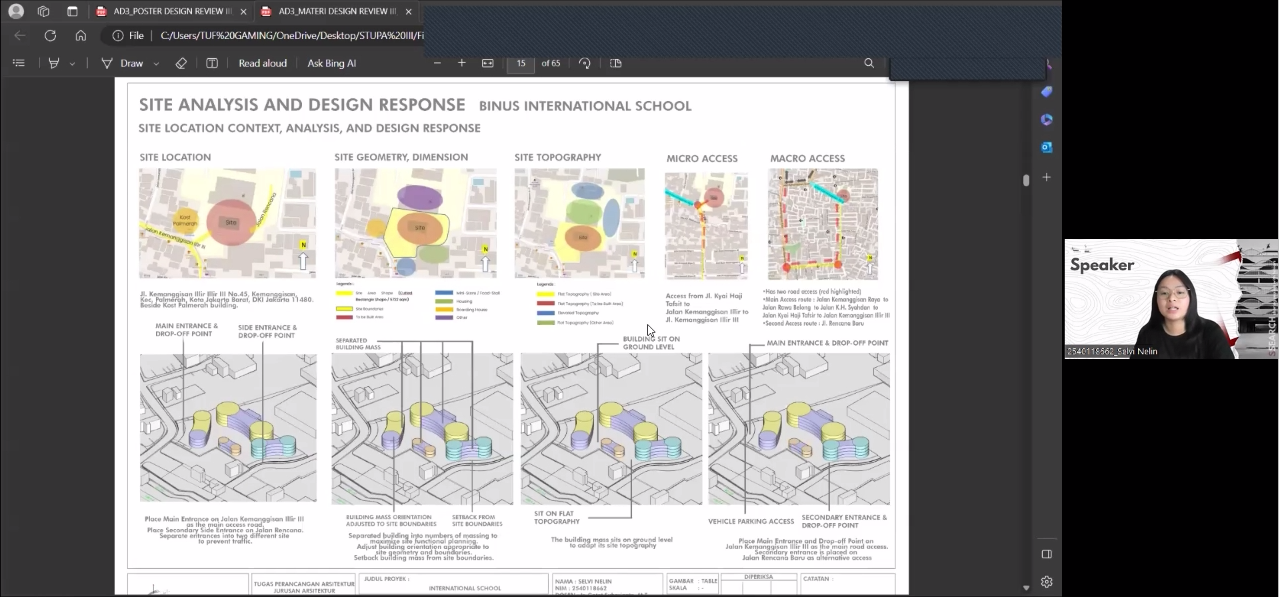Click the "MACRO ACCESS" section label

pos(807,158)
